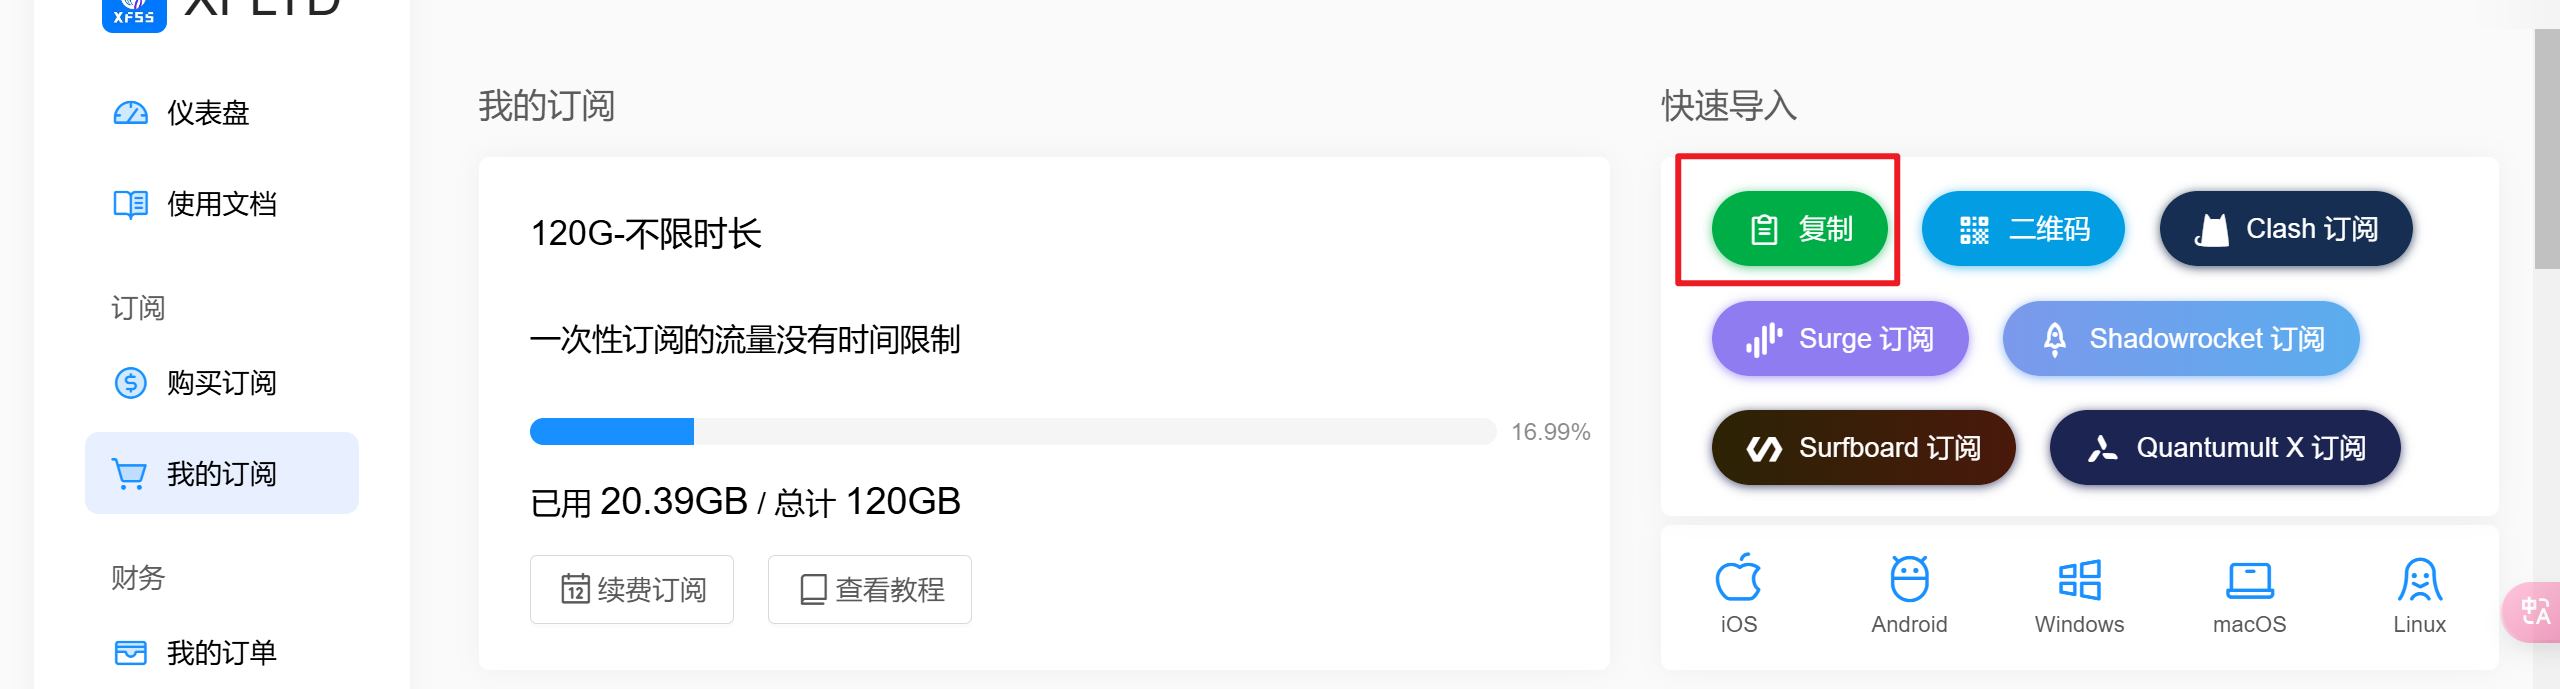Image resolution: width=2560 pixels, height=689 pixels.
Task: Show subscription QR code via 二维码
Action: click(x=2022, y=228)
